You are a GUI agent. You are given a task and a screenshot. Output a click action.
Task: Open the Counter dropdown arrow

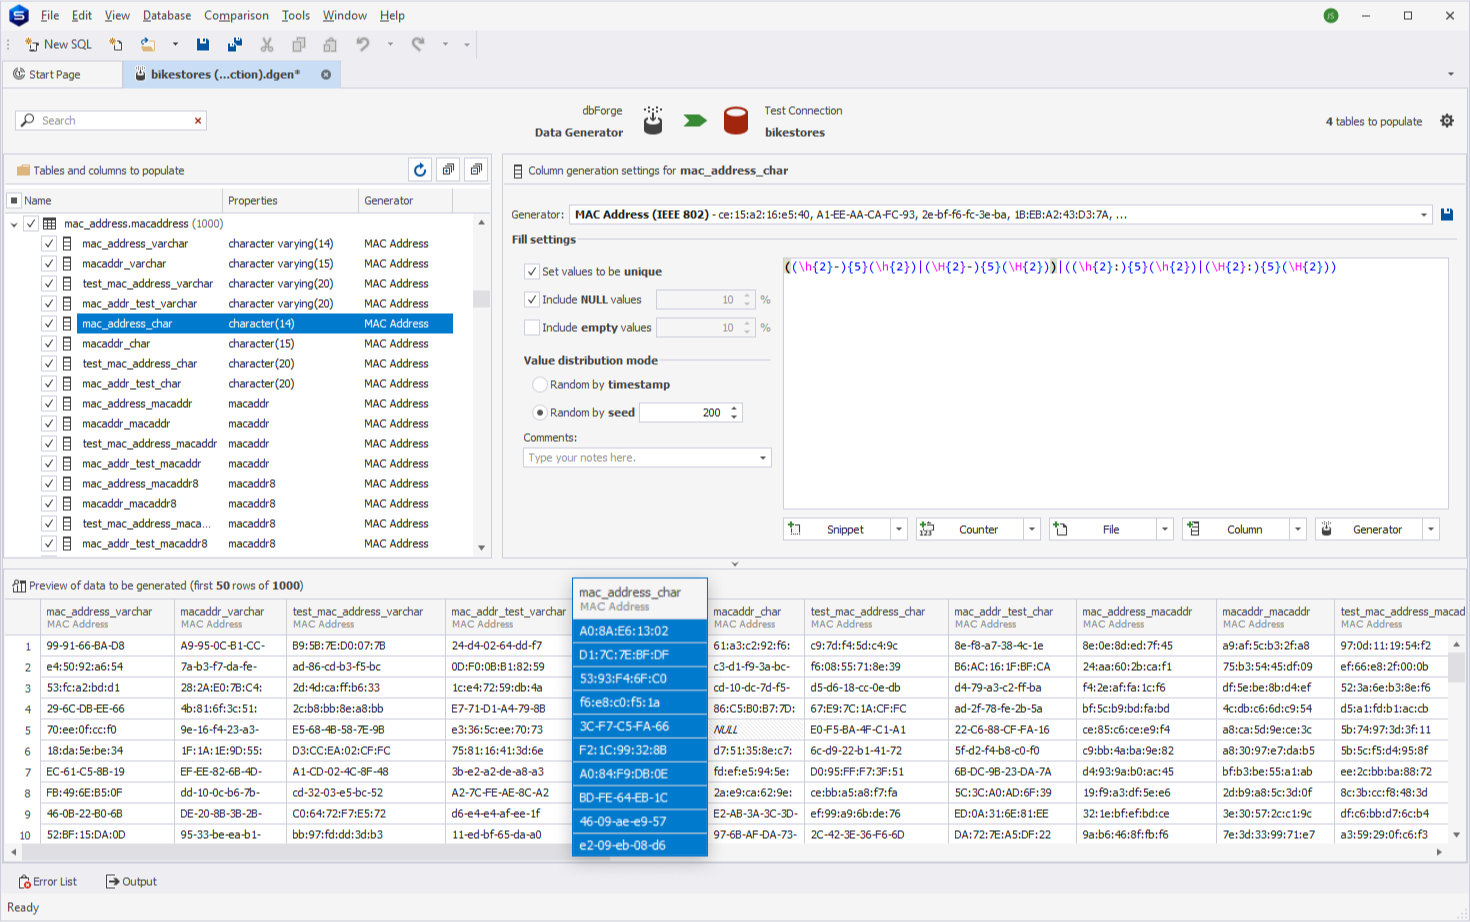(x=1032, y=529)
